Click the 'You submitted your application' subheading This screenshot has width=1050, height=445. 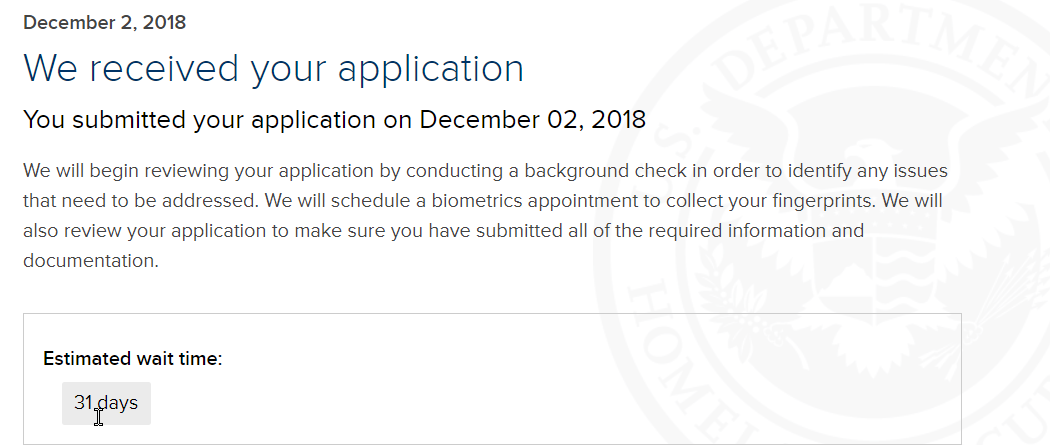[200, 119]
